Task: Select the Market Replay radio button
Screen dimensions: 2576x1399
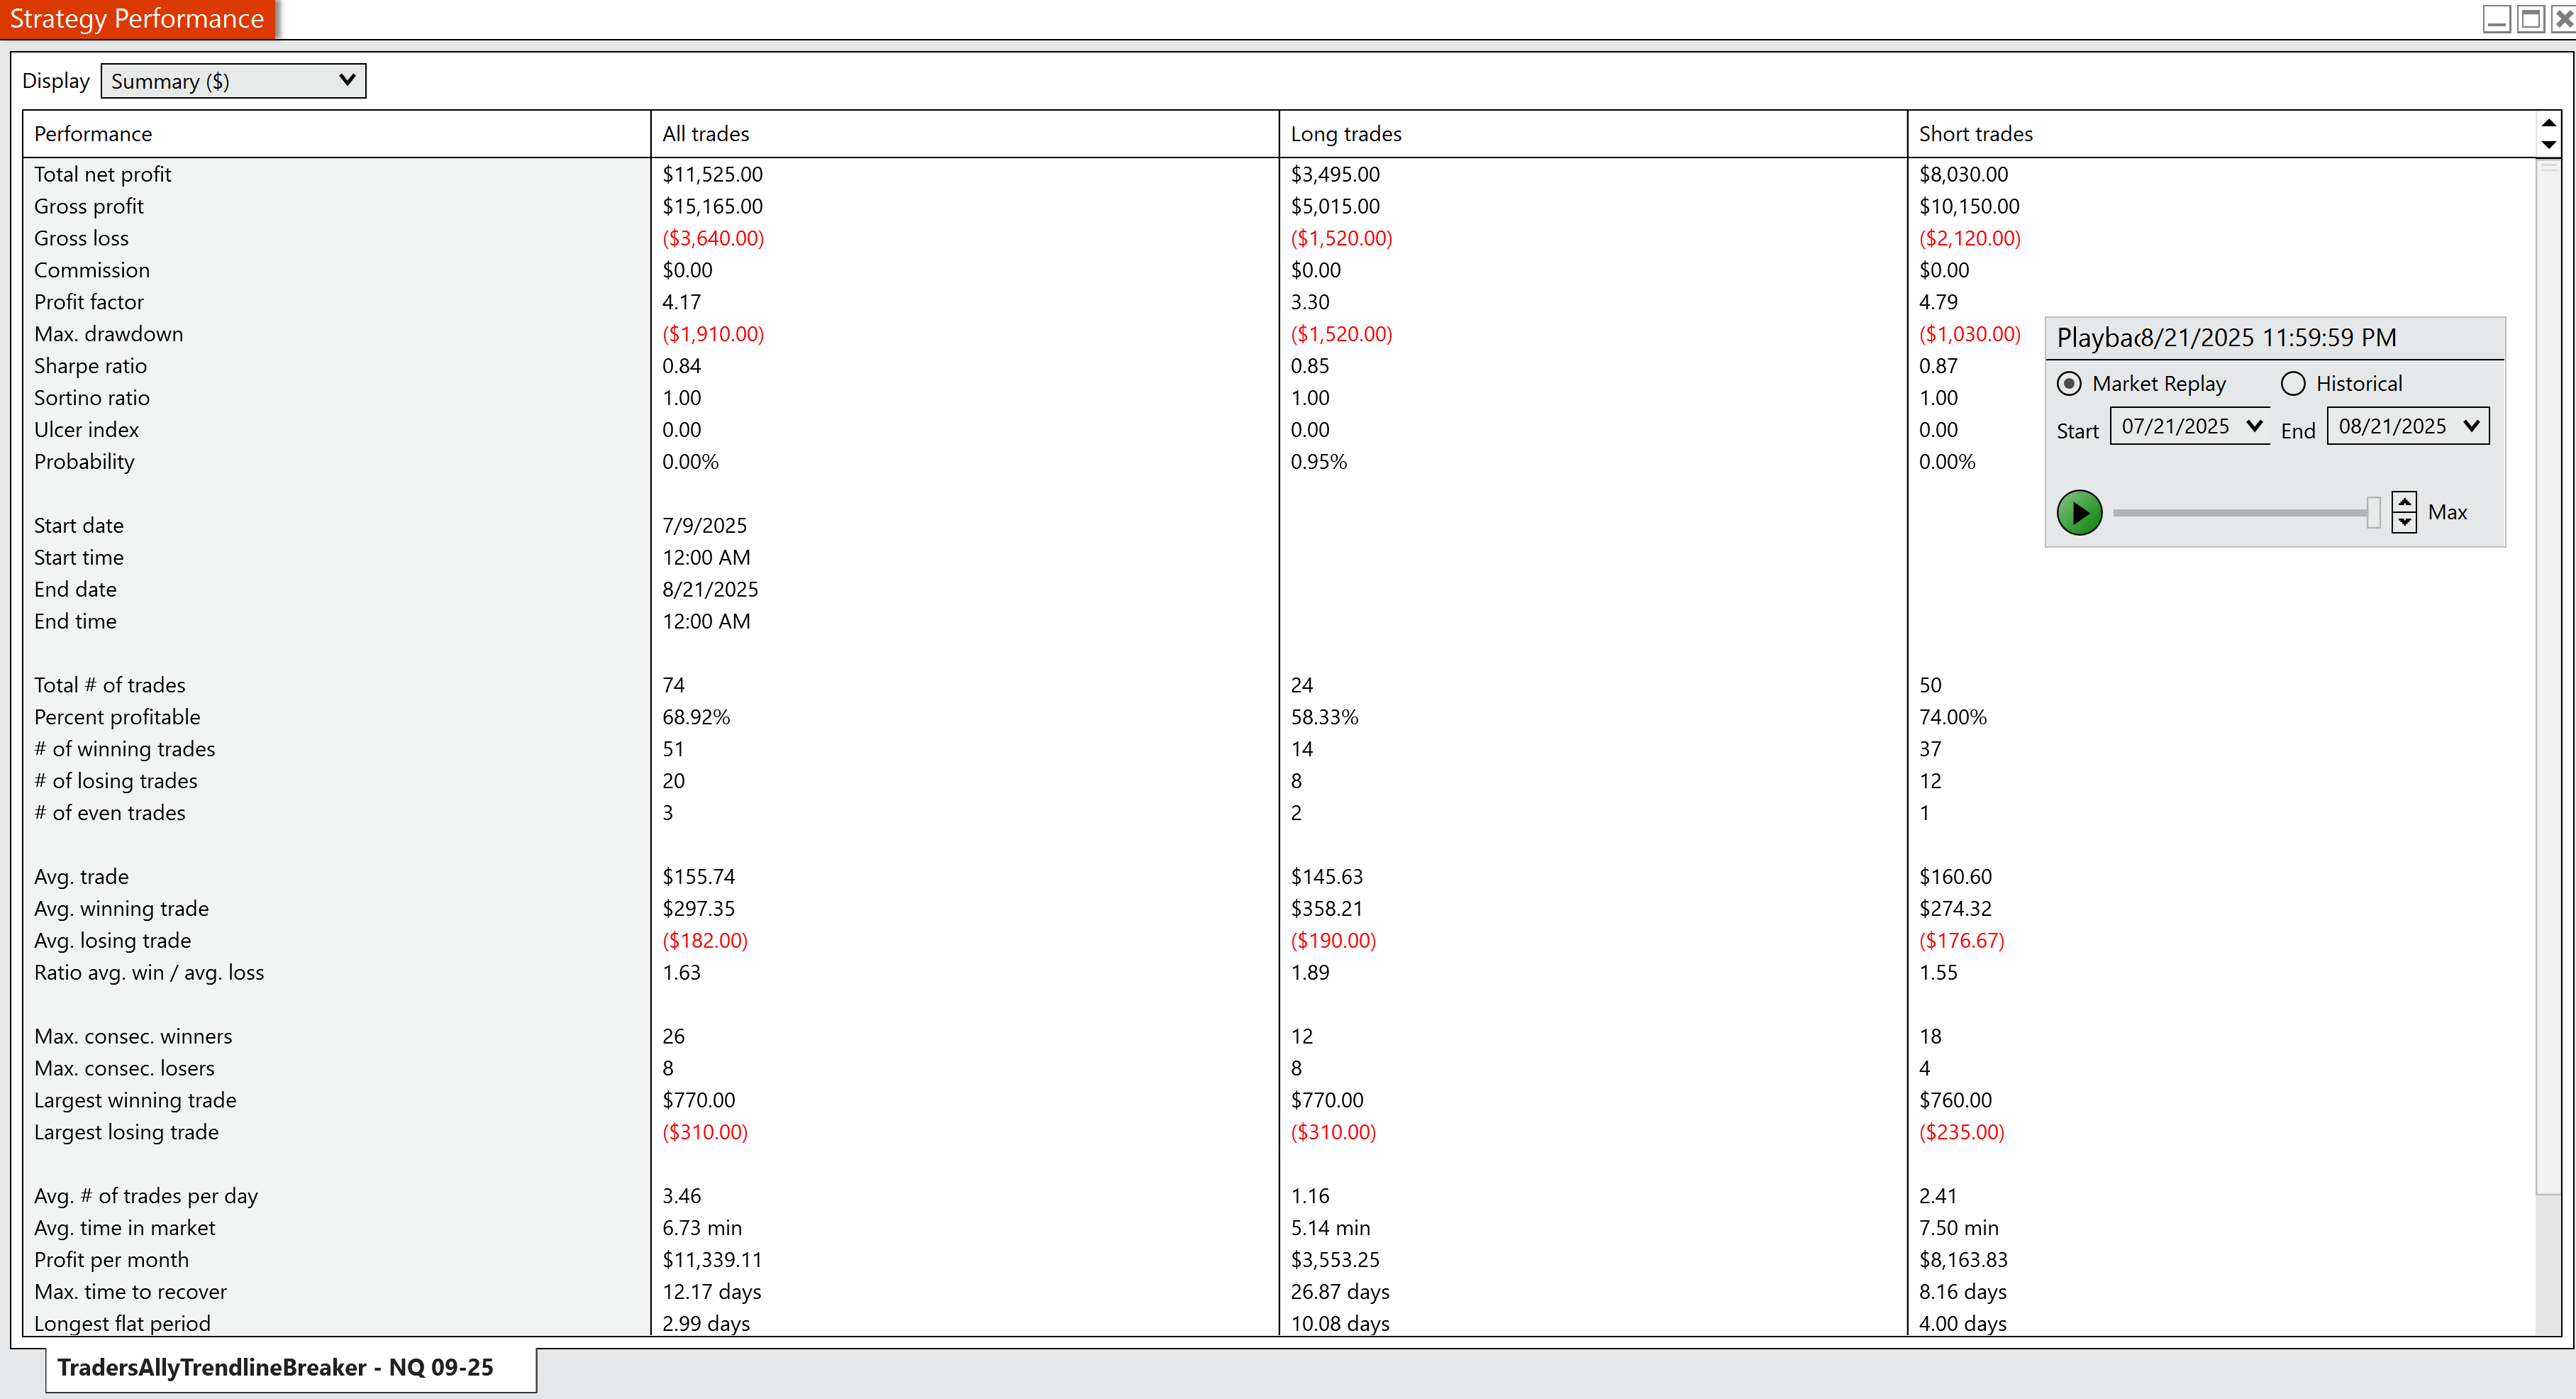Action: coord(2069,384)
